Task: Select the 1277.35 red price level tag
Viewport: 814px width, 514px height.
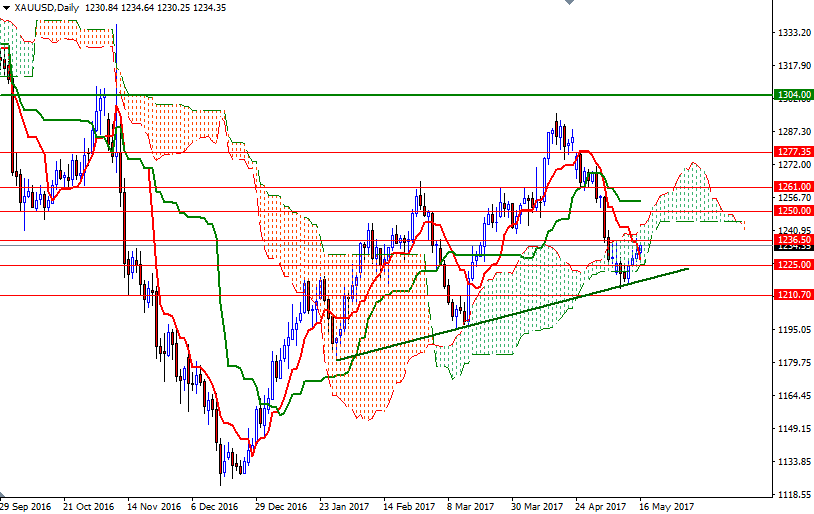Action: (x=792, y=153)
